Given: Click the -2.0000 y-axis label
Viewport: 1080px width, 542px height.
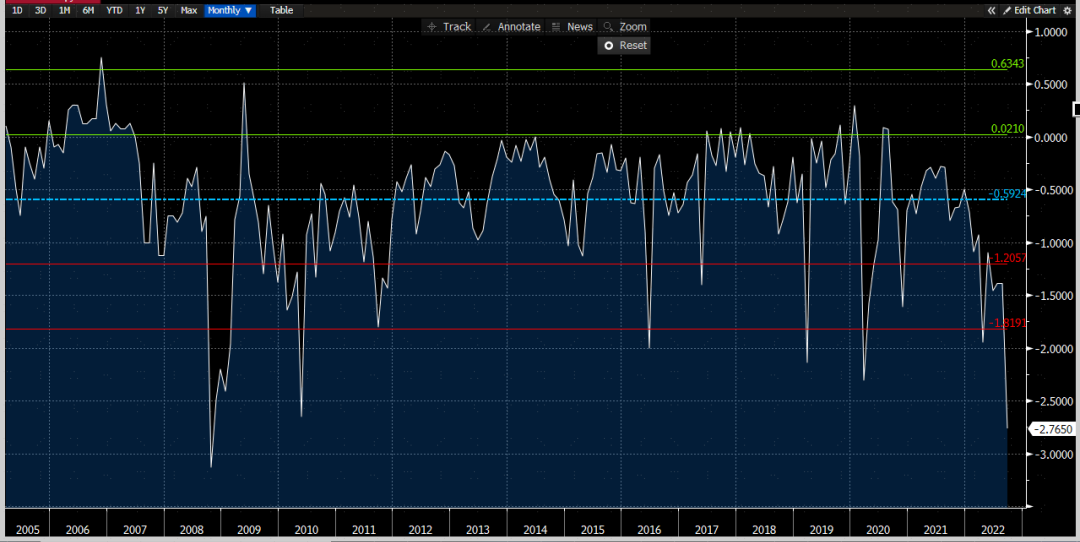Looking at the screenshot, I should tap(1054, 348).
